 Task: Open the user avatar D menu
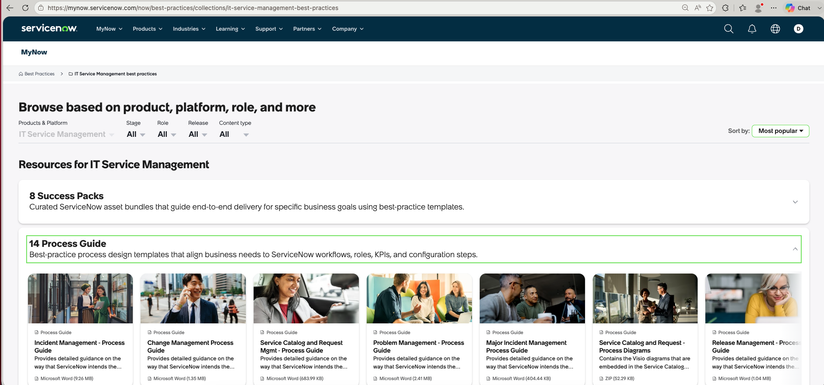(x=798, y=29)
